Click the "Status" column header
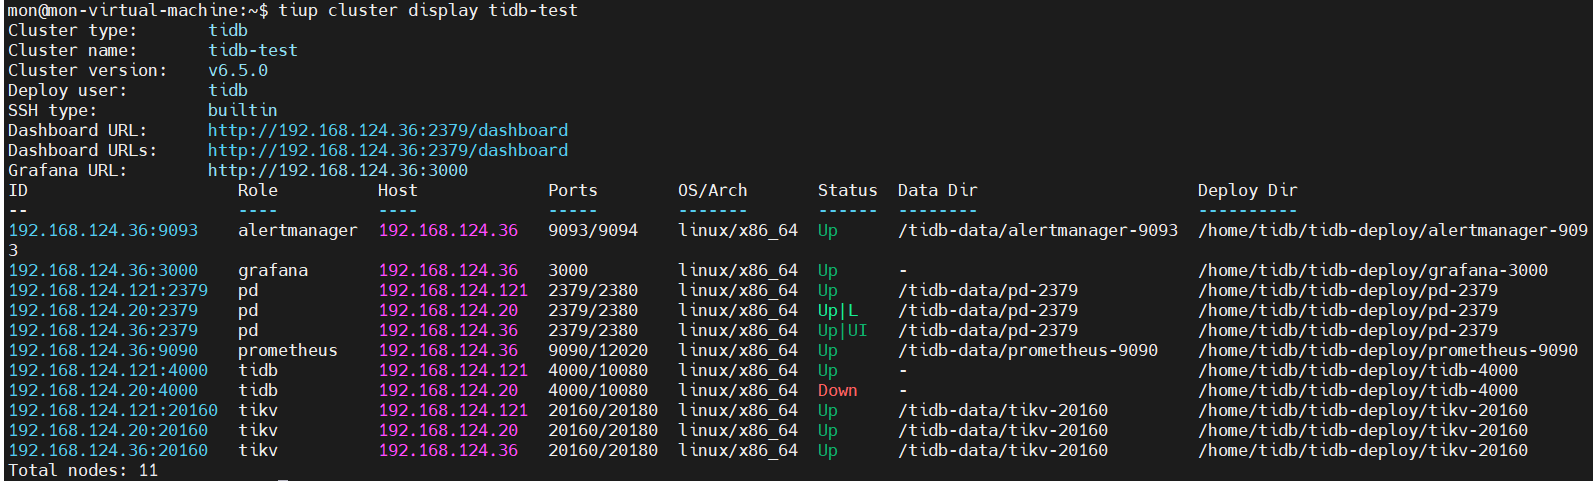1593x481 pixels. click(847, 190)
